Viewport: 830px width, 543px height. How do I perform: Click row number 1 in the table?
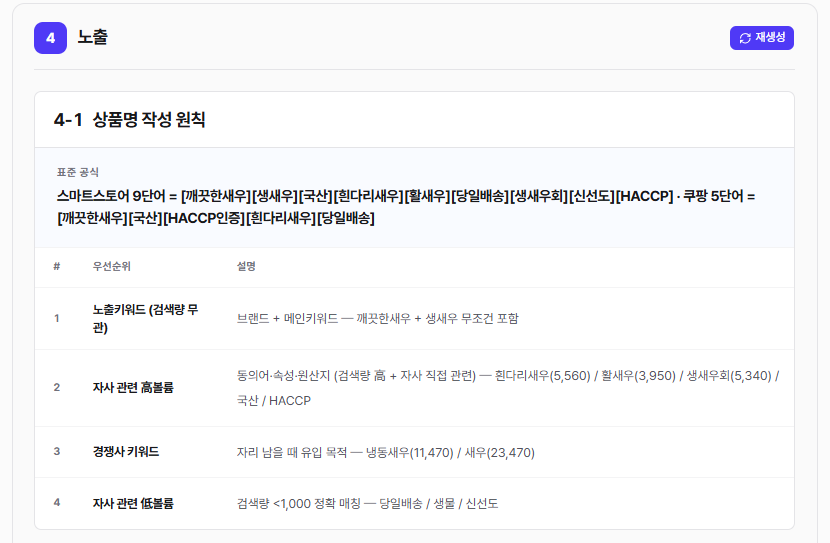pyautogui.click(x=57, y=319)
